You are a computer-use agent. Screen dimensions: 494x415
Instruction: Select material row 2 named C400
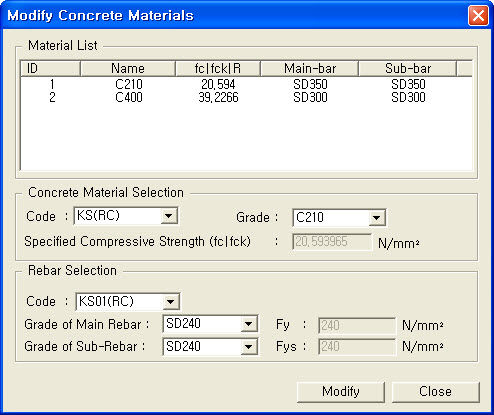point(246,97)
